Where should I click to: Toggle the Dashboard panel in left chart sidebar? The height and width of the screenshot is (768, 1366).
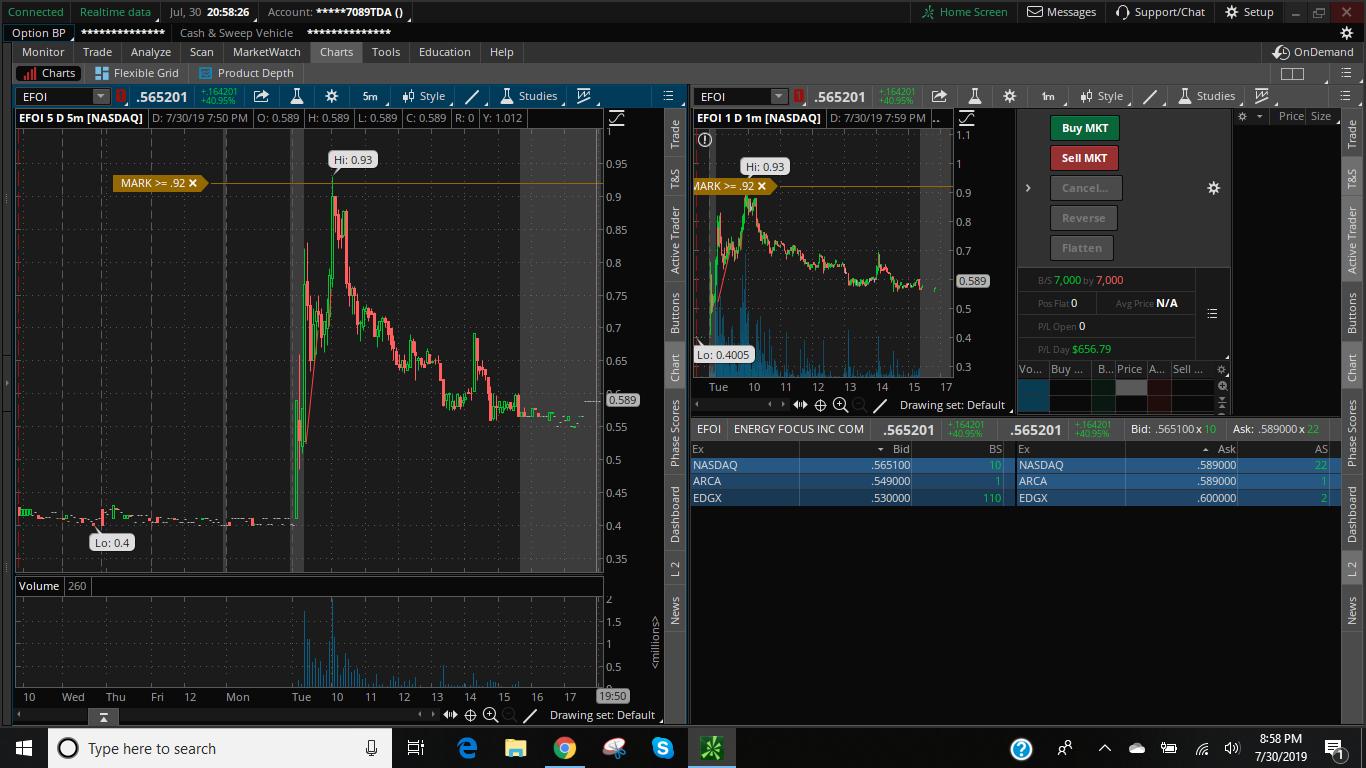[x=675, y=514]
